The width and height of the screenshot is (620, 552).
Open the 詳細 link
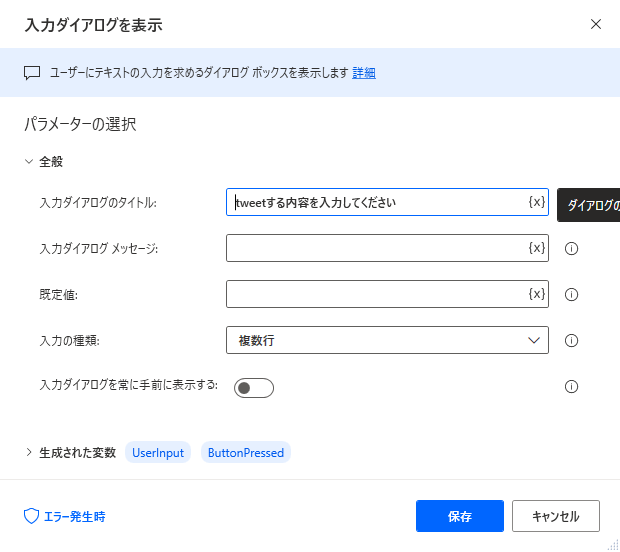coord(364,73)
